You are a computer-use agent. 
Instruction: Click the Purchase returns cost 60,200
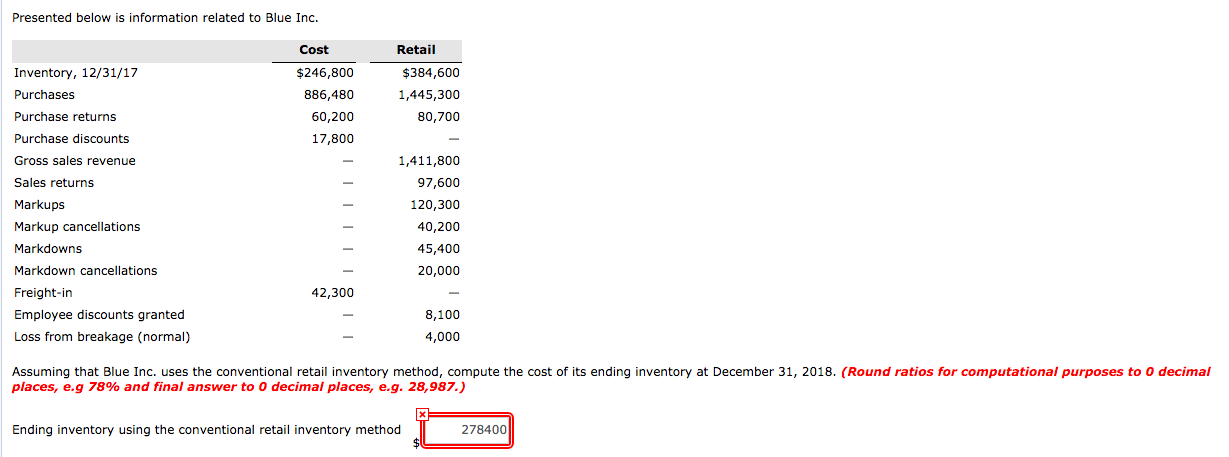(x=333, y=117)
